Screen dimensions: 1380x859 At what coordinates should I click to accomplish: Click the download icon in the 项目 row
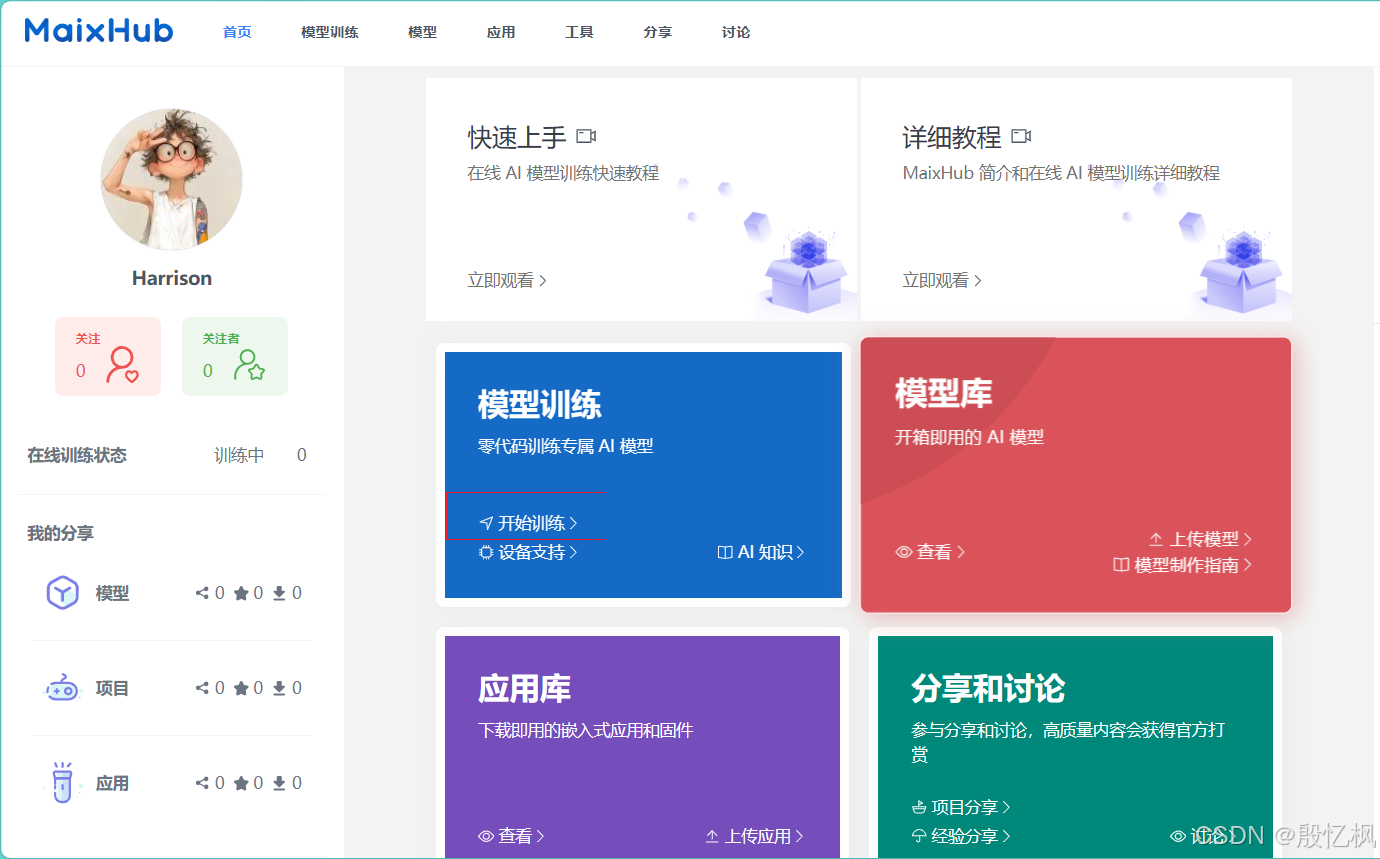[279, 688]
